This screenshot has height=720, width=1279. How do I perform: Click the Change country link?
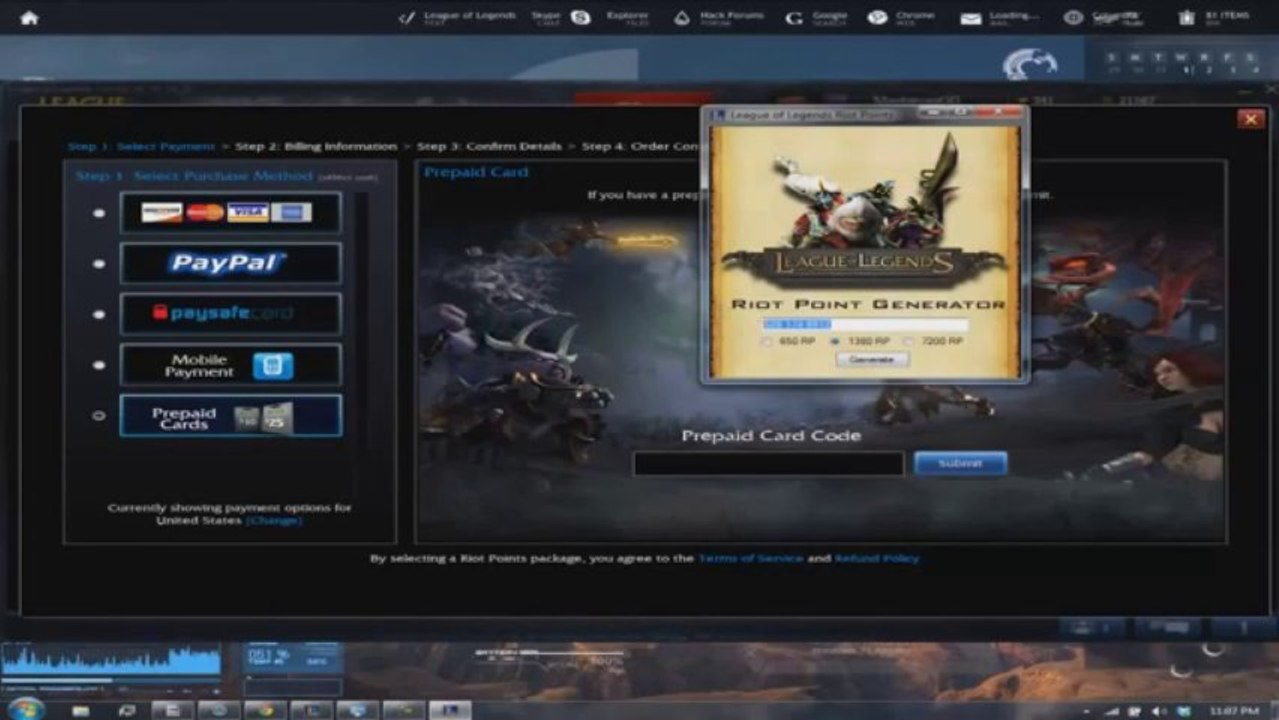(274, 521)
